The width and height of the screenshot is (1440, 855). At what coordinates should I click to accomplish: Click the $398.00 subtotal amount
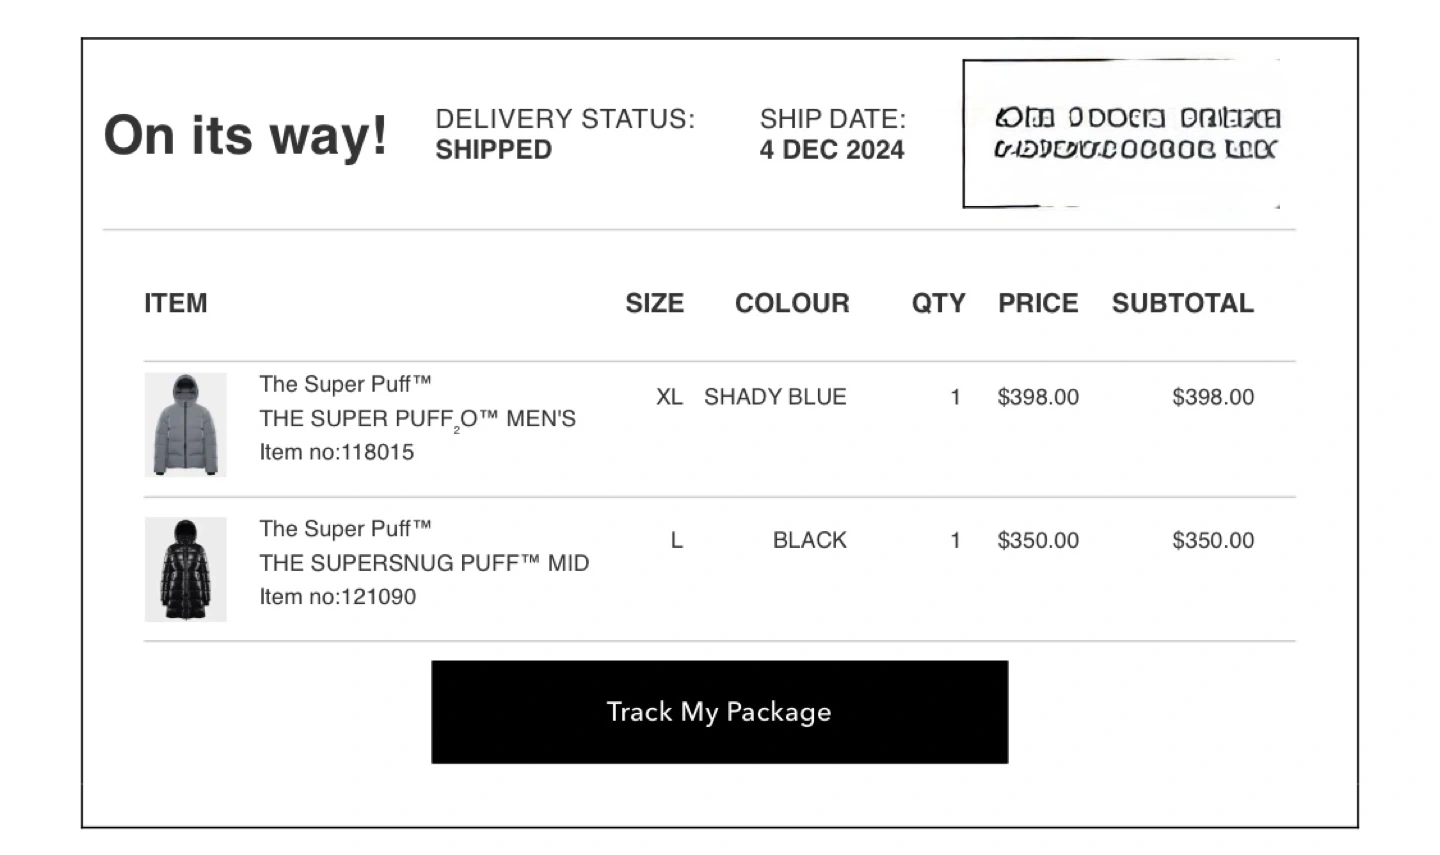point(1213,397)
